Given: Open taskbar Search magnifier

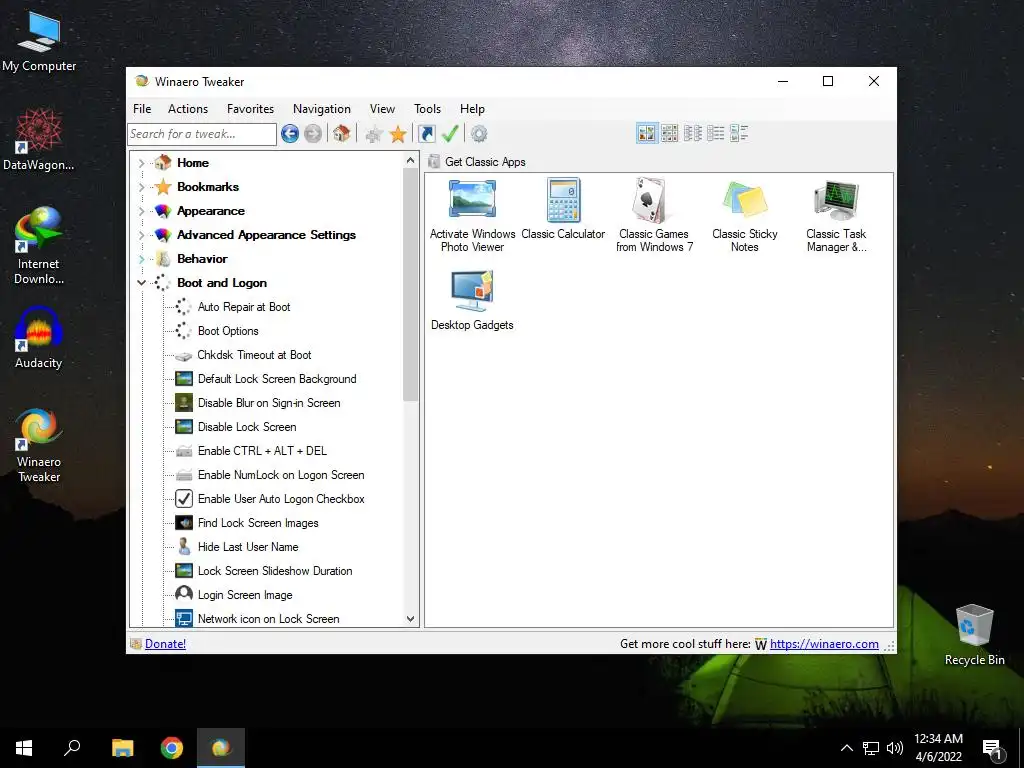Looking at the screenshot, I should pos(72,748).
